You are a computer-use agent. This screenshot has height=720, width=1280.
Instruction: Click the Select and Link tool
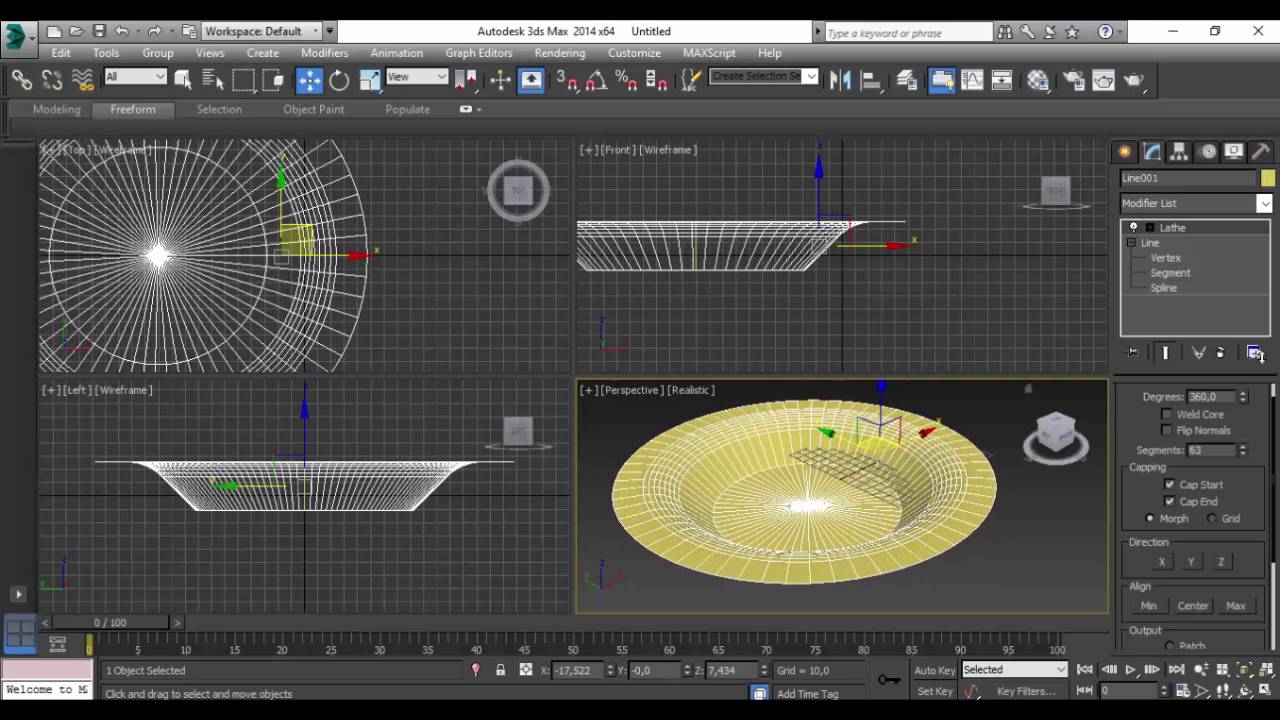click(x=21, y=80)
